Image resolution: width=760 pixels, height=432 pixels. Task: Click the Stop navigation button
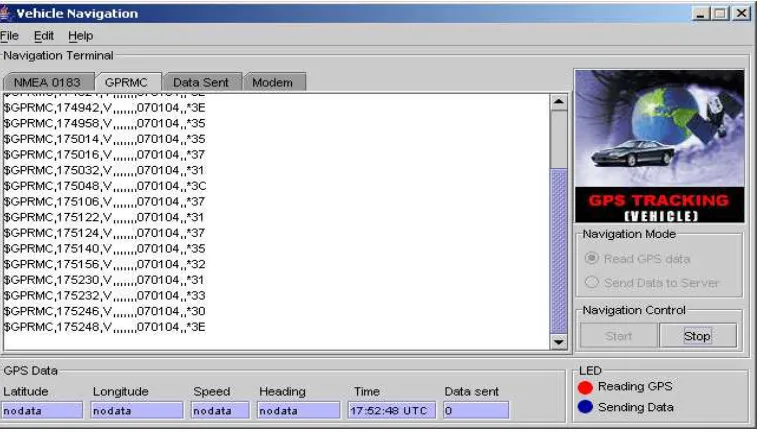click(x=697, y=336)
